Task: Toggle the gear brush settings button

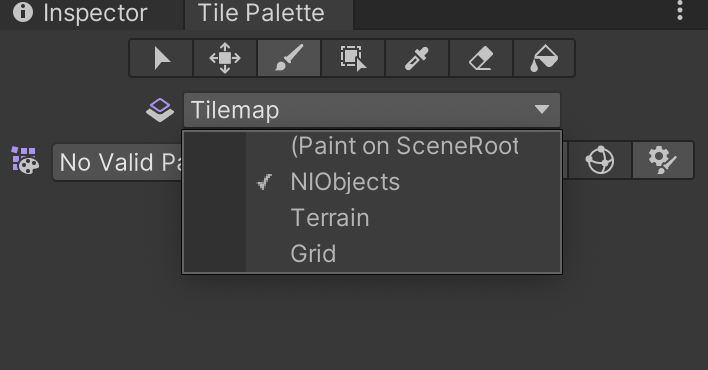Action: pos(662,160)
